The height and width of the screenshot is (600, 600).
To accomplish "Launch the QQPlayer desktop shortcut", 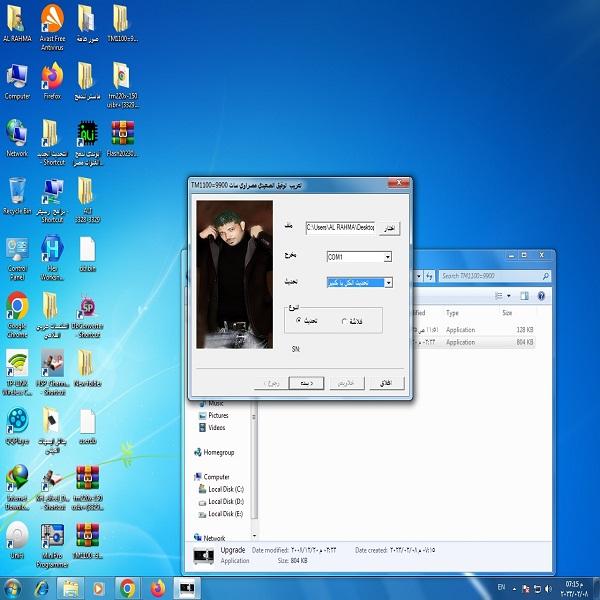I will coord(17,427).
